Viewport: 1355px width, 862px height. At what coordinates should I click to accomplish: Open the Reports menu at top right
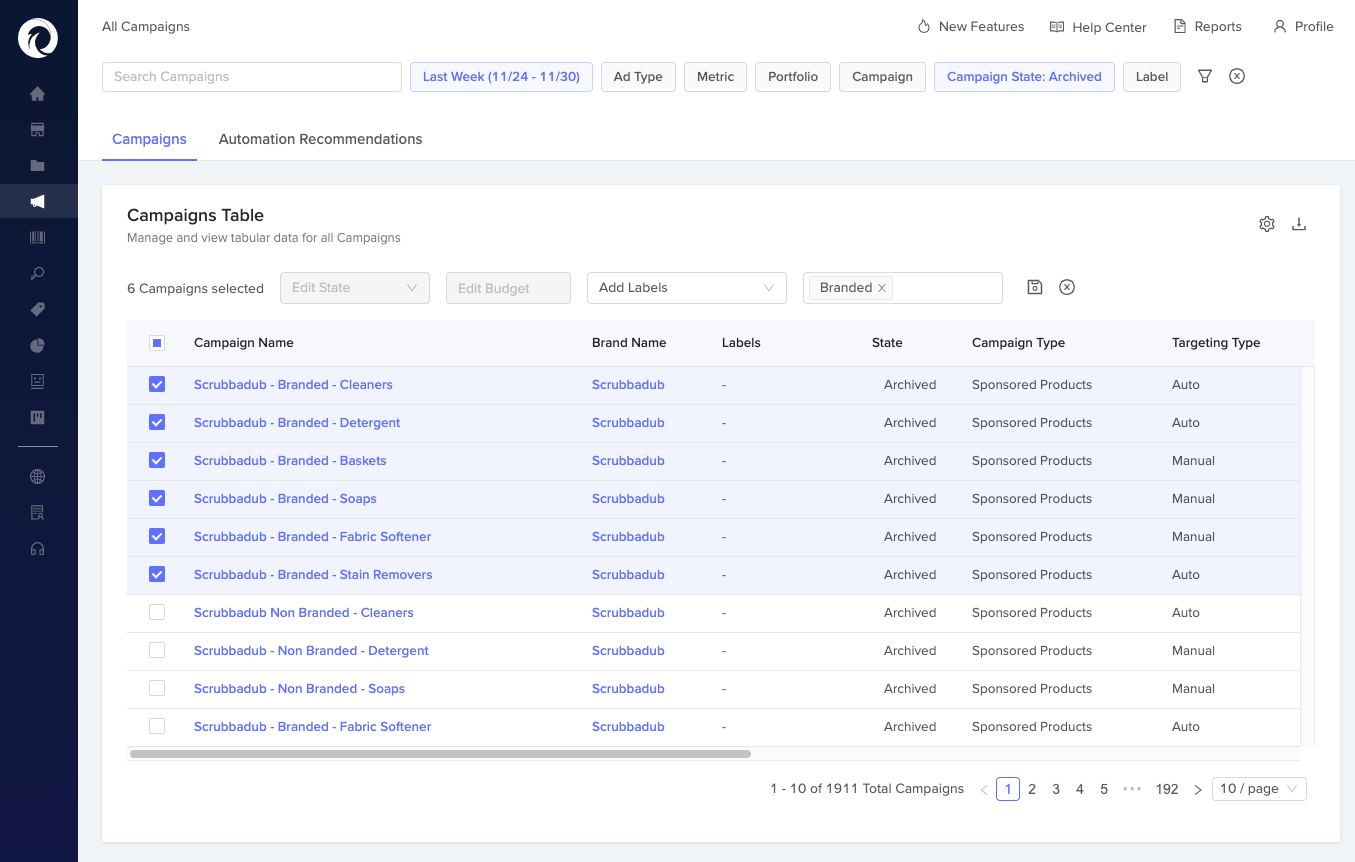click(1207, 26)
